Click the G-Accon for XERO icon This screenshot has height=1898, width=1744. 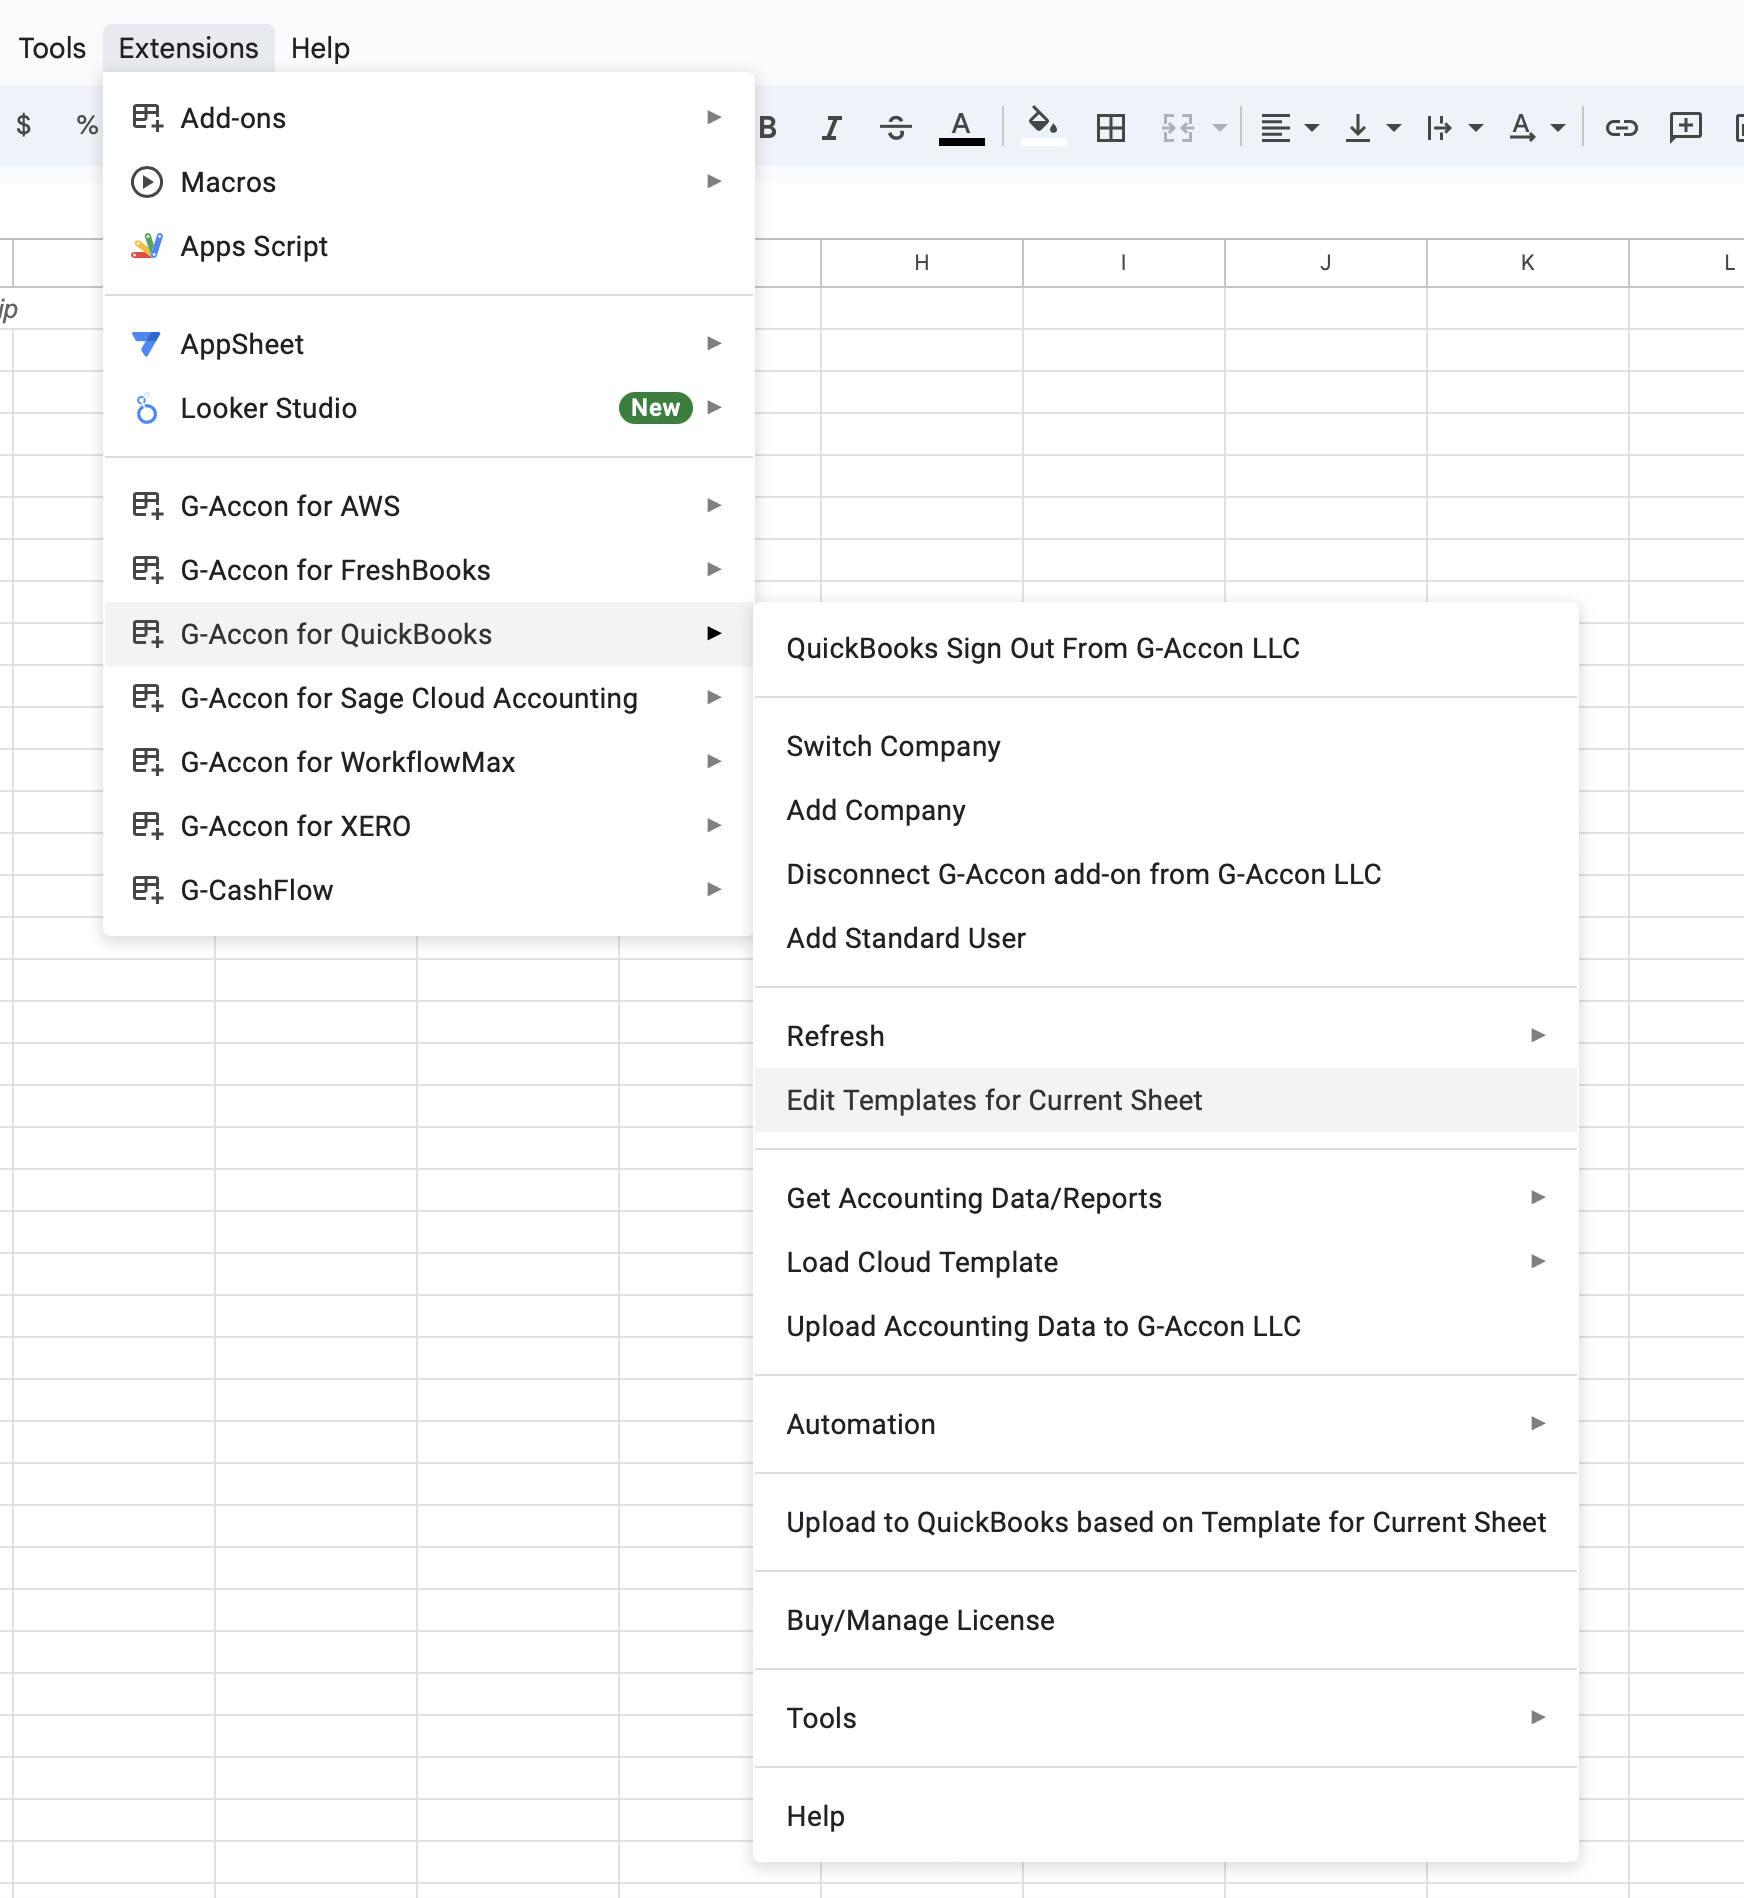(147, 826)
